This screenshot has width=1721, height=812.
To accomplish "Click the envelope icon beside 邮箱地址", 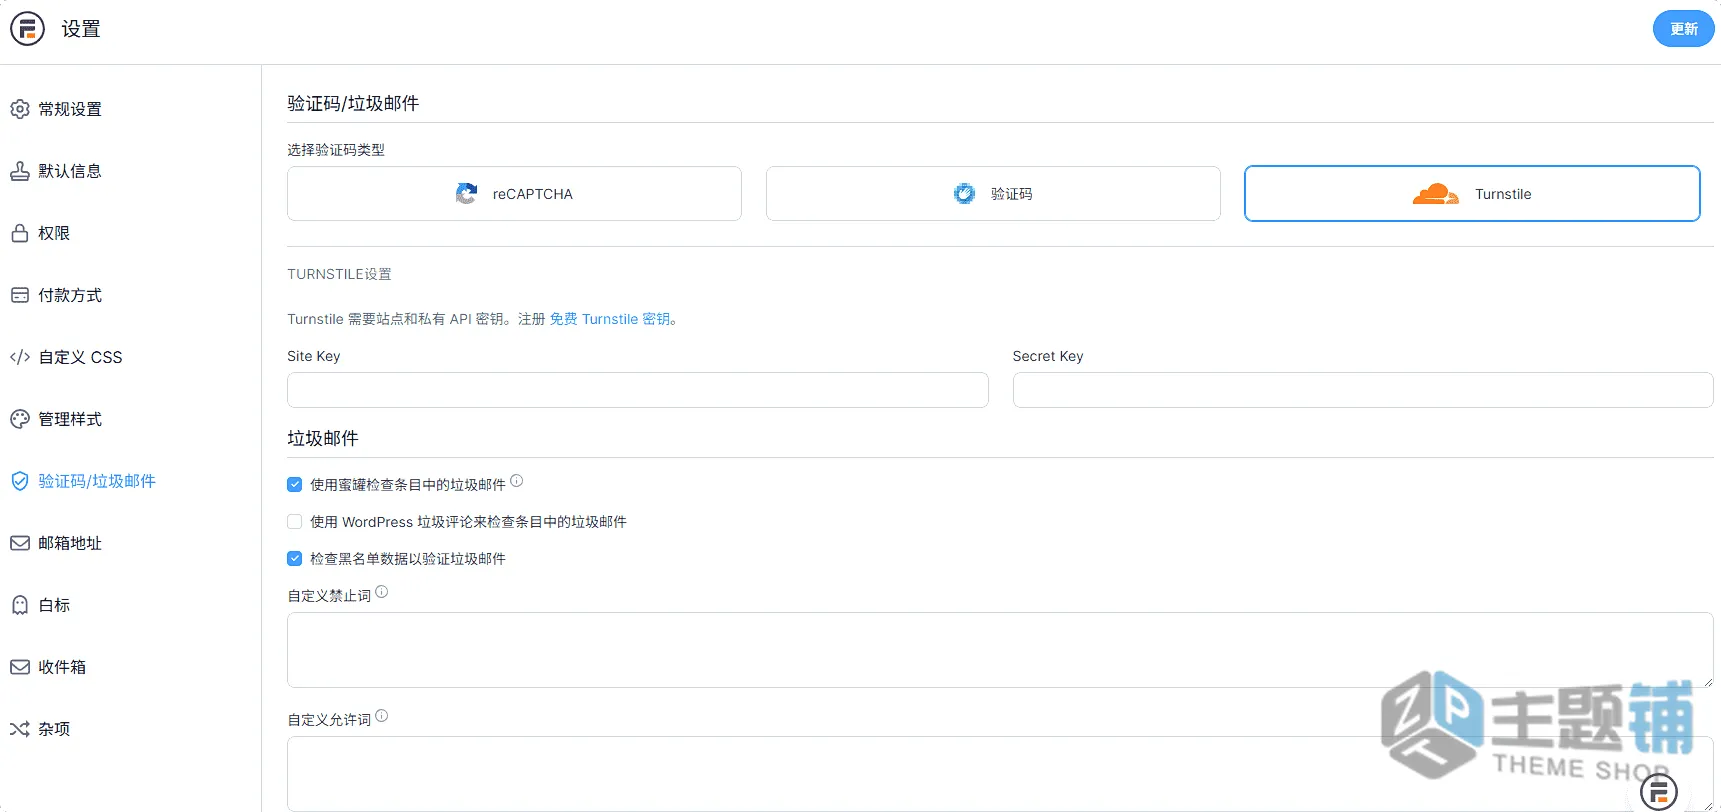I will tap(20, 543).
